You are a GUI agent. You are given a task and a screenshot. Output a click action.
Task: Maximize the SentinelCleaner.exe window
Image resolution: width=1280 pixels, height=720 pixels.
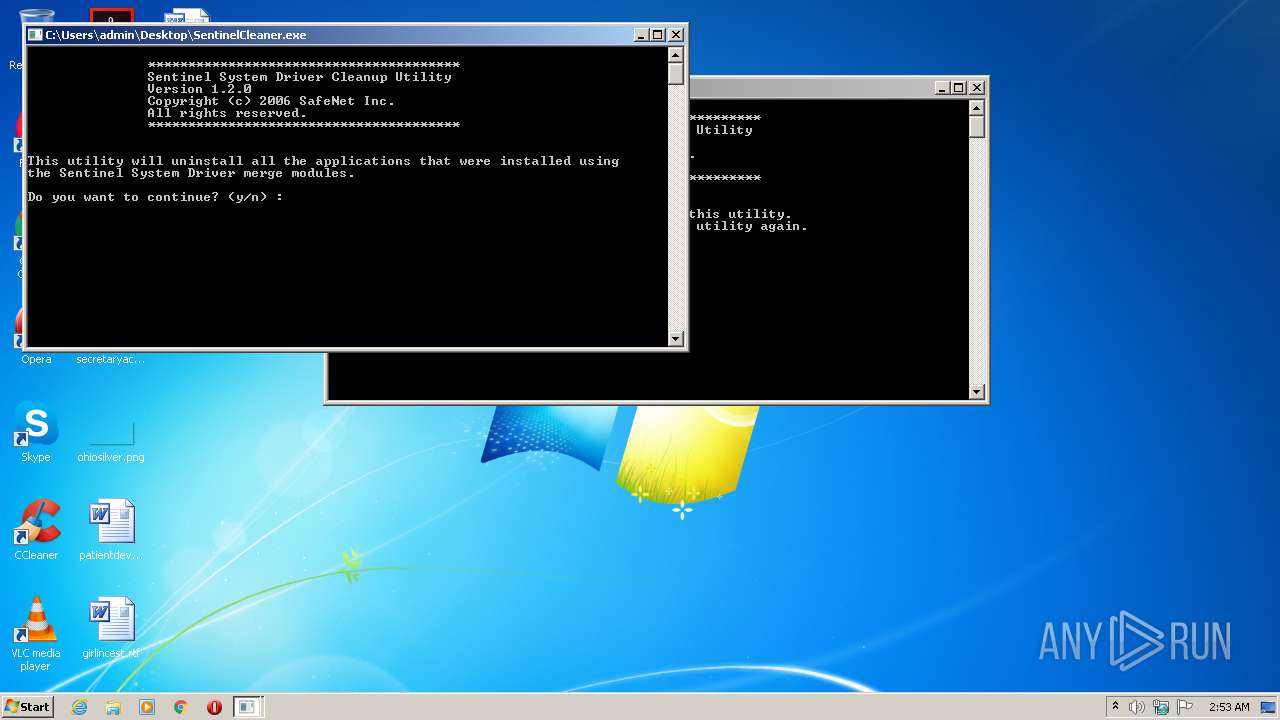658,35
